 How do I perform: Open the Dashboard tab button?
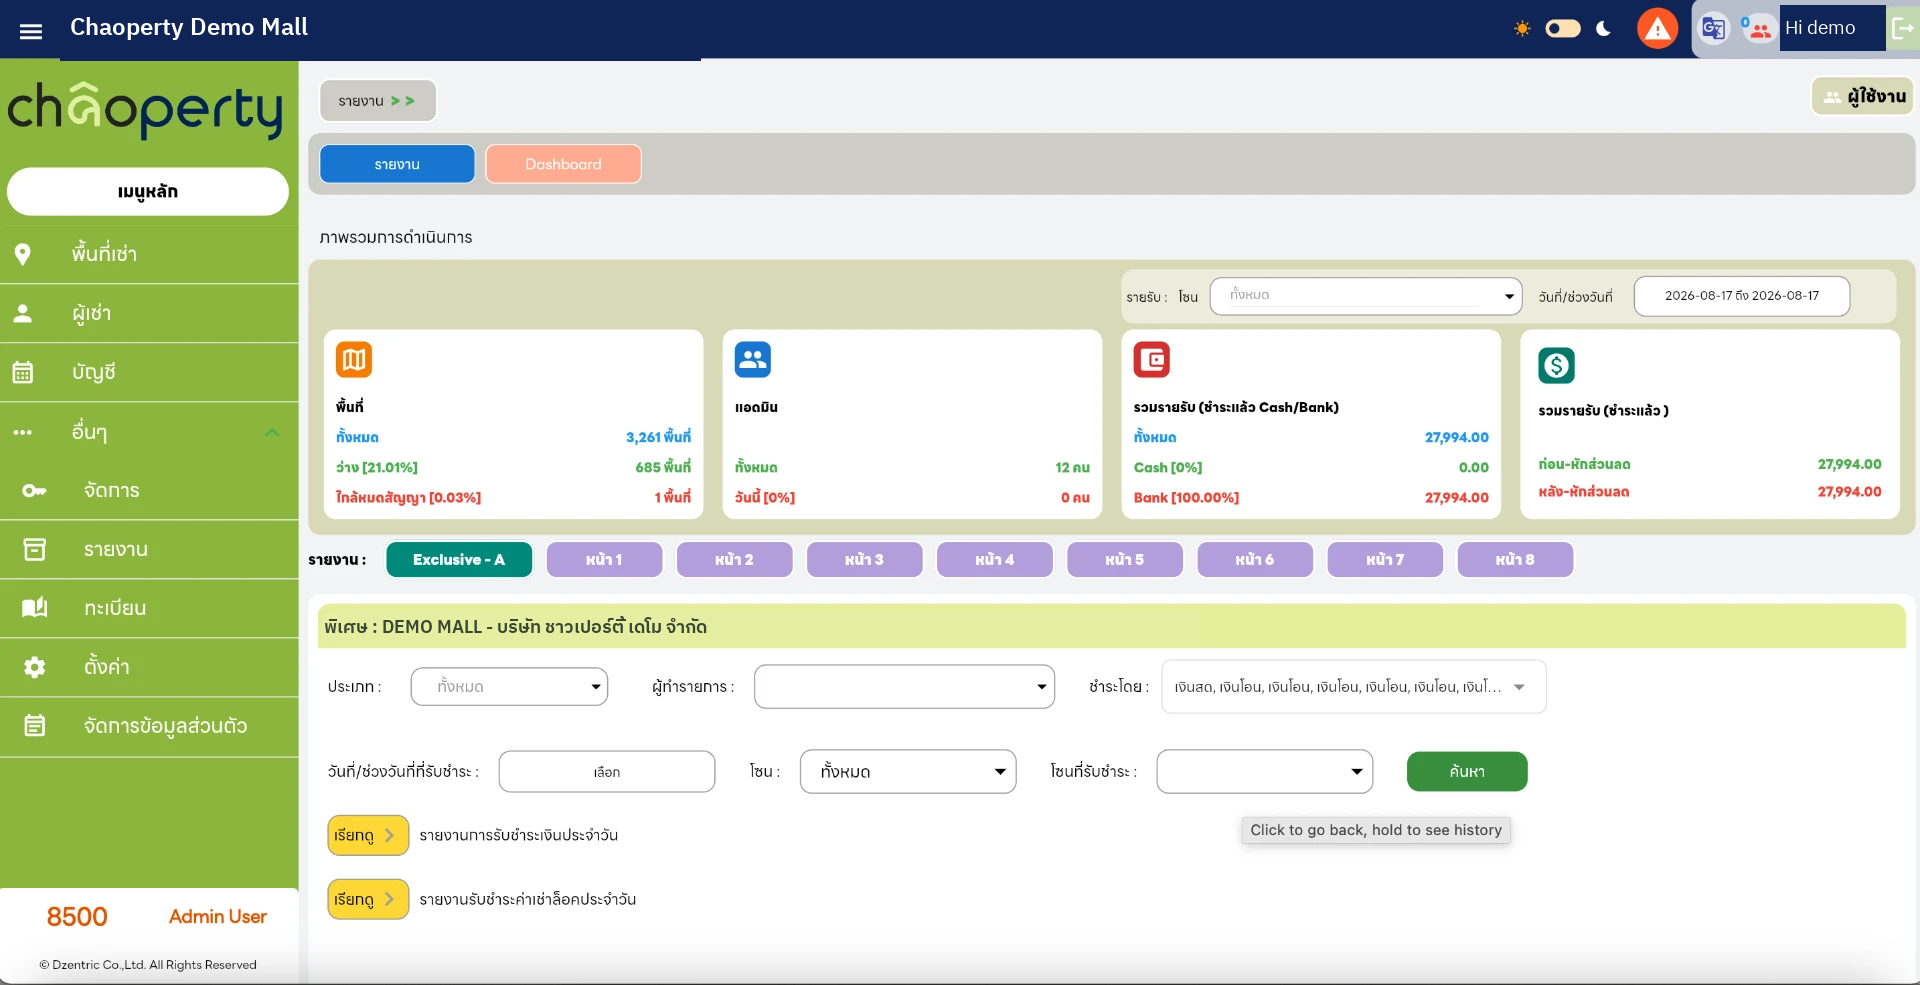pos(563,164)
